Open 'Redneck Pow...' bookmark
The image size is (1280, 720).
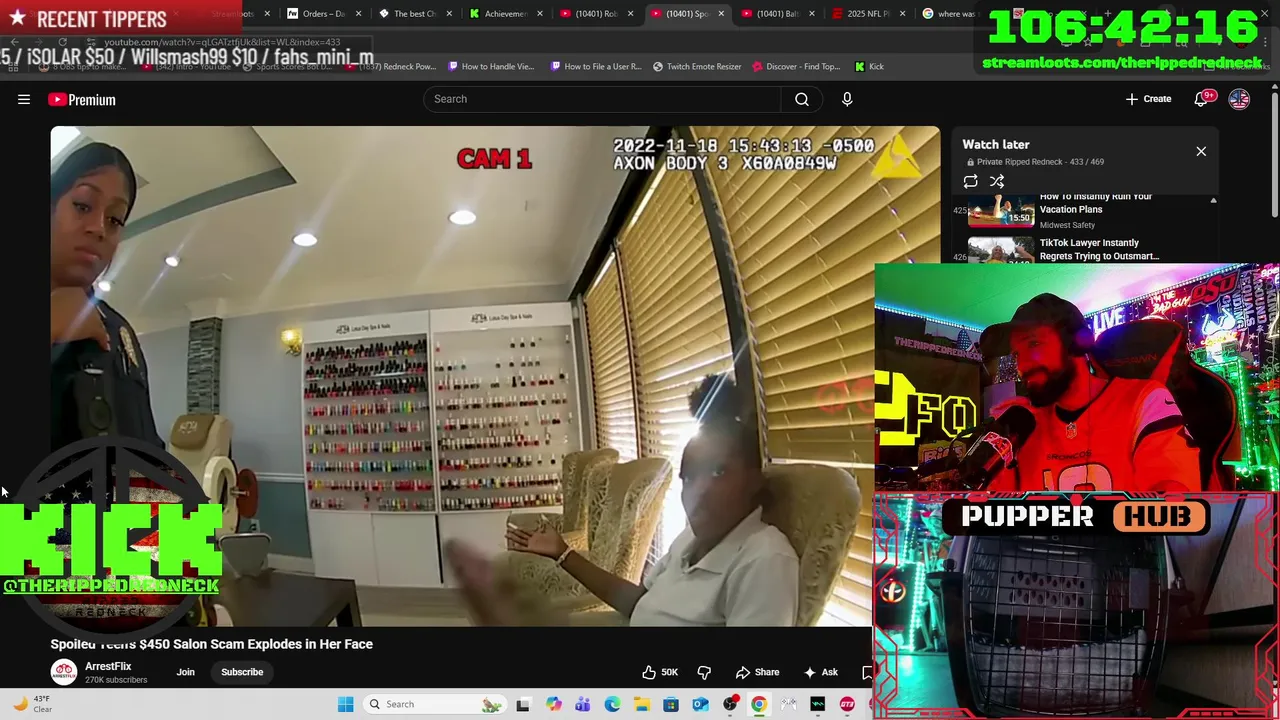click(391, 67)
